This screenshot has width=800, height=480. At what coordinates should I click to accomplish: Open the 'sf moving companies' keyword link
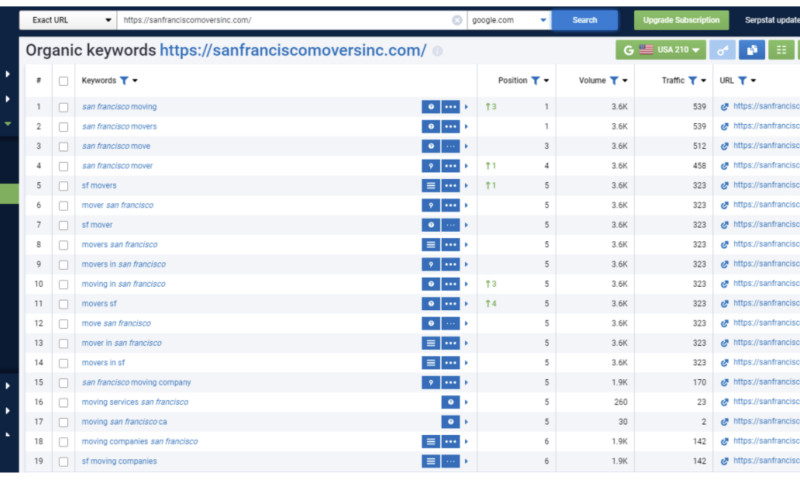point(119,462)
